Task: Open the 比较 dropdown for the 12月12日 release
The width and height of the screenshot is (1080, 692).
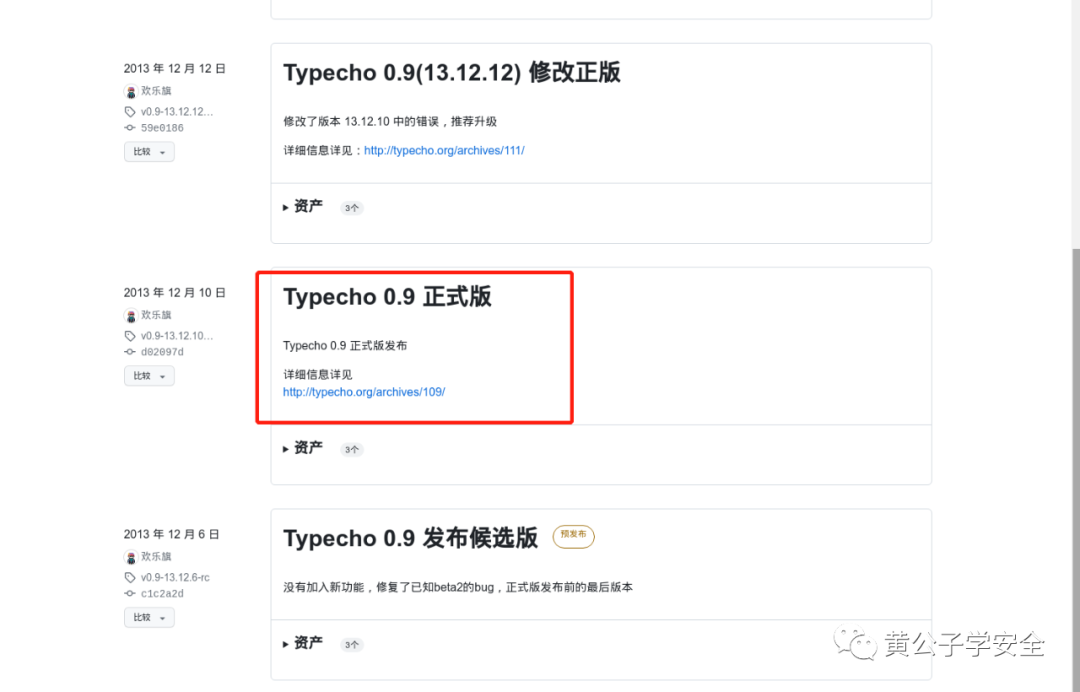Action: 148,151
